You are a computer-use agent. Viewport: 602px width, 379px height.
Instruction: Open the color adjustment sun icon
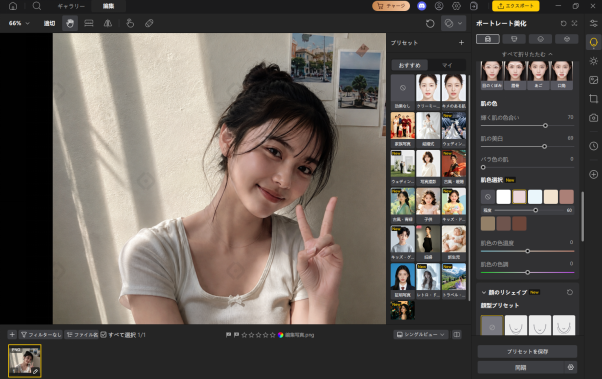pos(594,61)
